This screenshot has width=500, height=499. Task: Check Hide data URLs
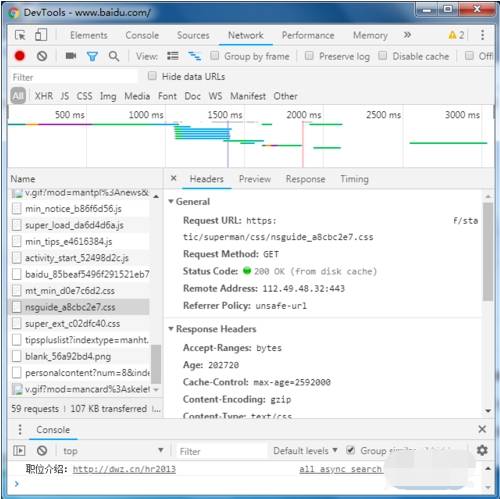[x=152, y=76]
